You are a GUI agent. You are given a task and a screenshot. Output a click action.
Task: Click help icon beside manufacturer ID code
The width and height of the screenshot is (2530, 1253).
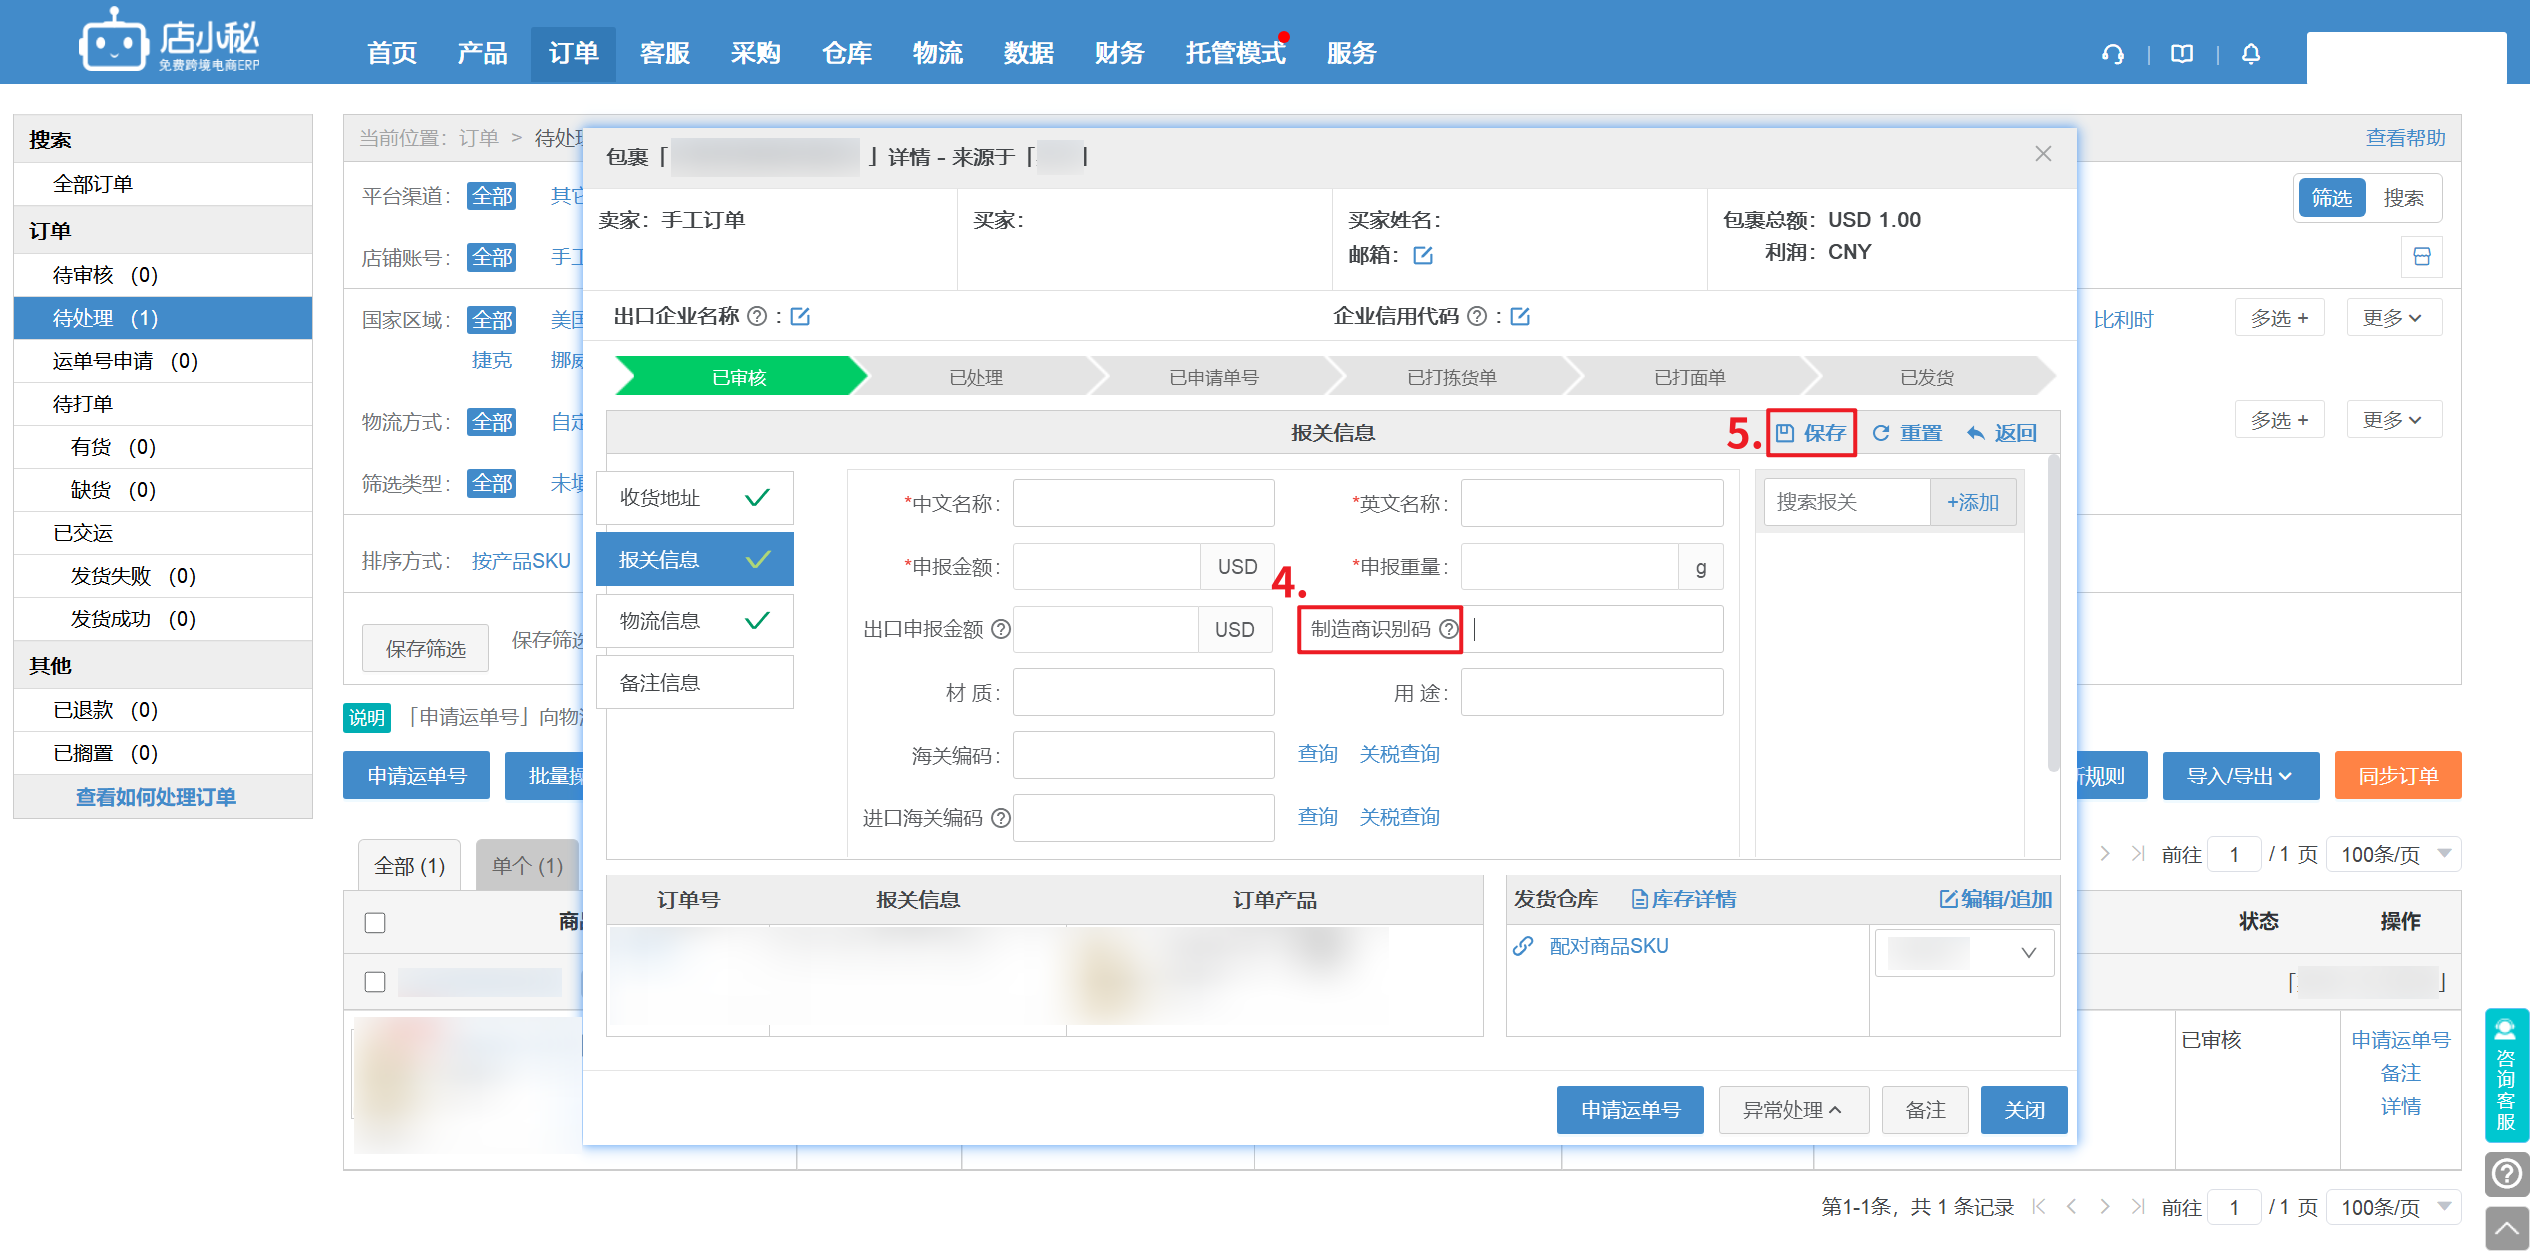click(1448, 629)
